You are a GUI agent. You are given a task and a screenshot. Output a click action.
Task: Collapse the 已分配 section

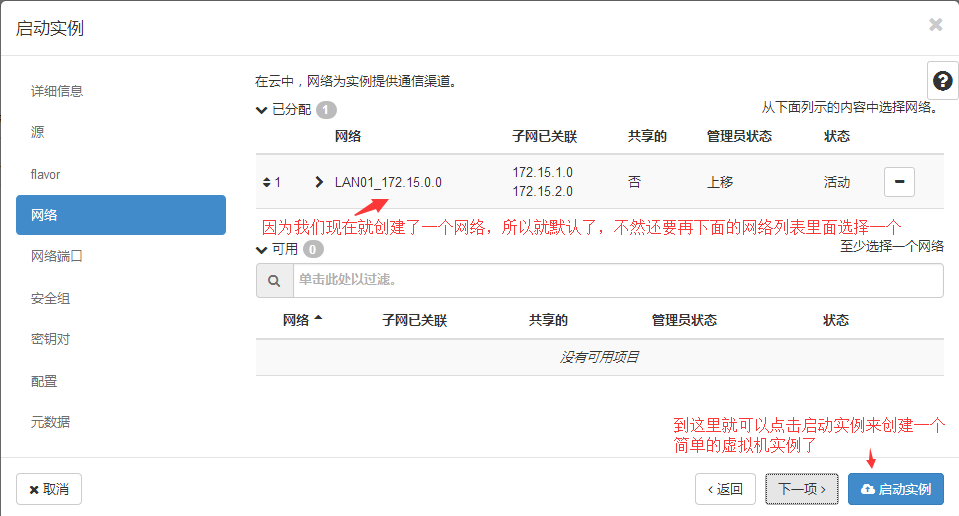pyautogui.click(x=262, y=110)
